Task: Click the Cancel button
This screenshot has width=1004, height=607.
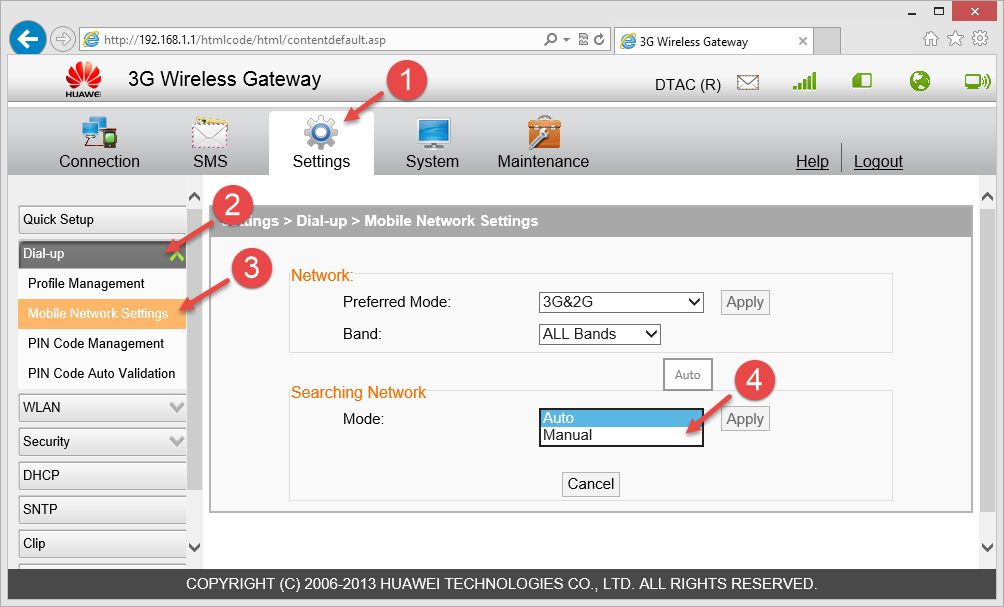Action: [590, 484]
